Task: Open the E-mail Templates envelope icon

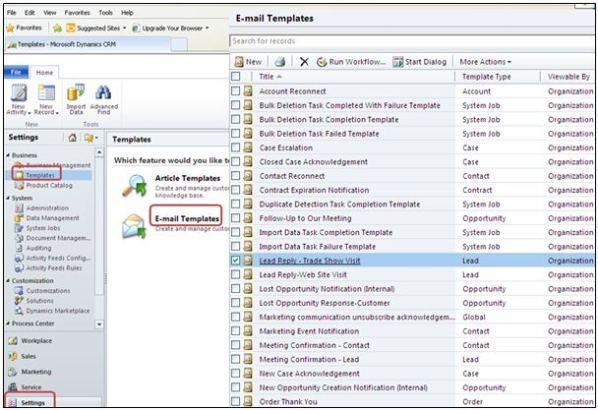Action: point(134,226)
